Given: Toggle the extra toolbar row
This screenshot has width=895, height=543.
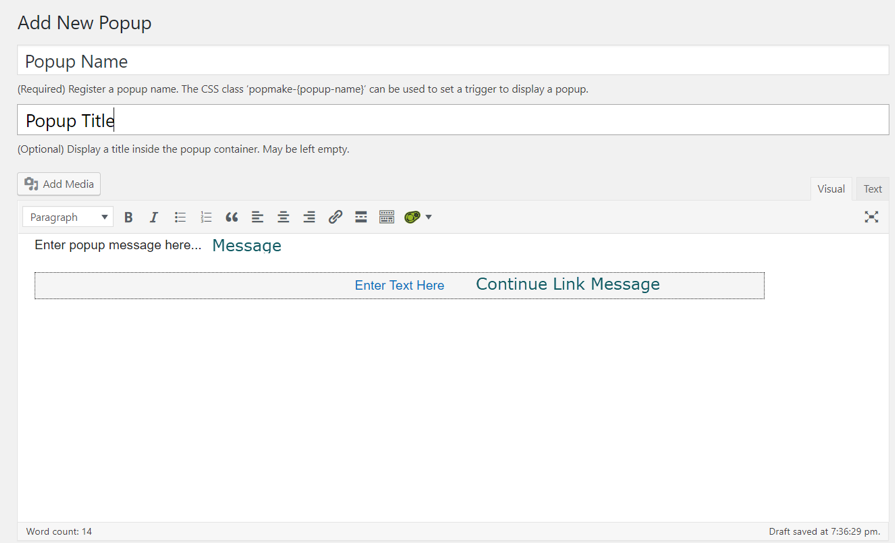Looking at the screenshot, I should click(387, 217).
